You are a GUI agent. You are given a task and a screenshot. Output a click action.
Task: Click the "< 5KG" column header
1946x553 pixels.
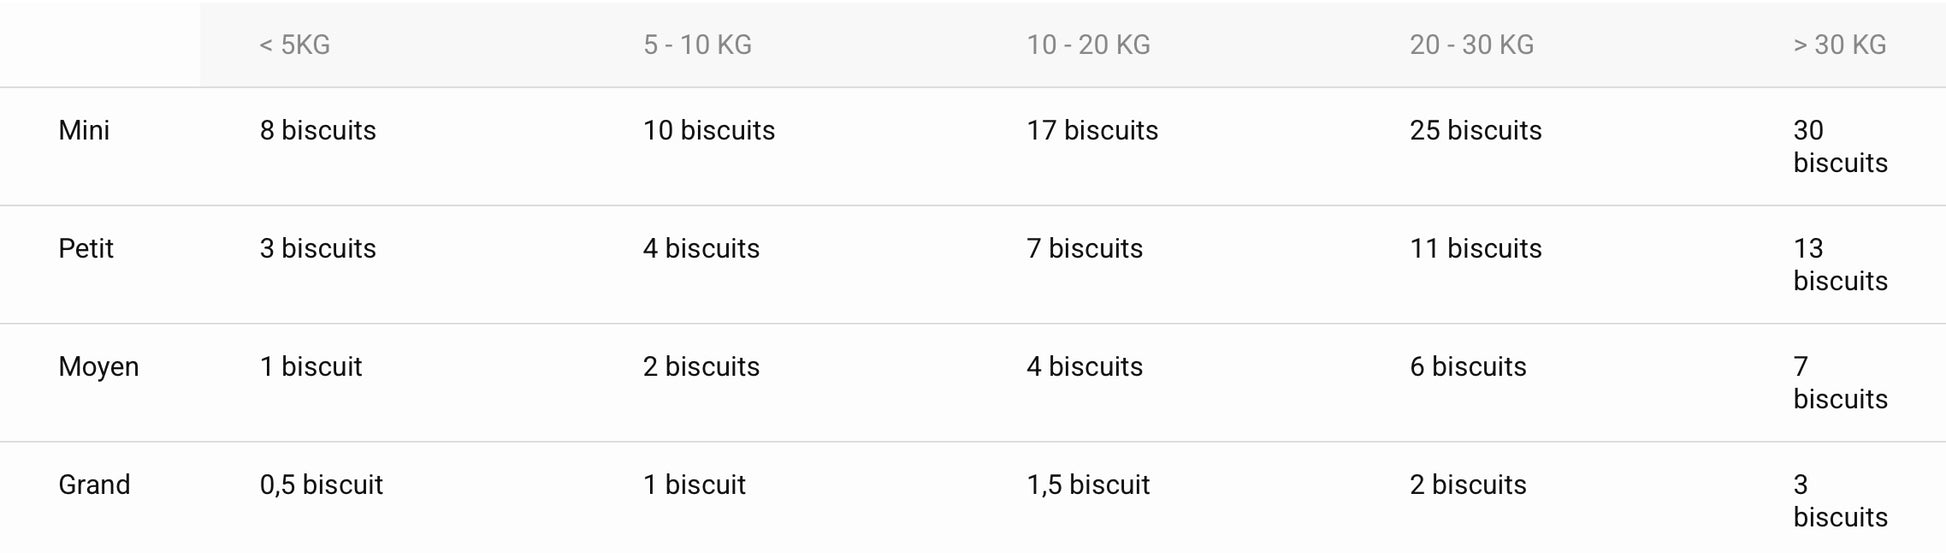(x=294, y=45)
